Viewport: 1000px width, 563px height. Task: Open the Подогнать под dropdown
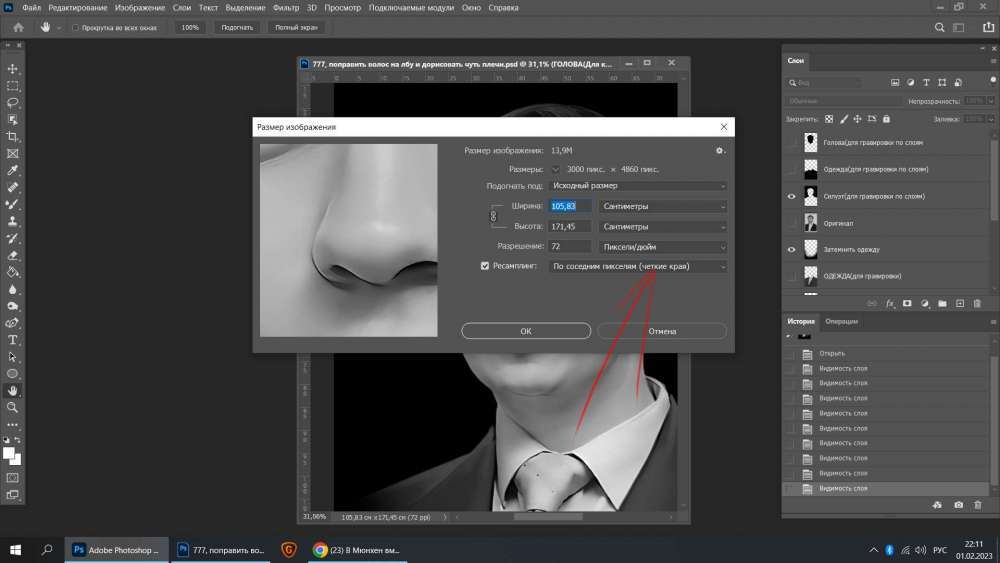pyautogui.click(x=638, y=186)
